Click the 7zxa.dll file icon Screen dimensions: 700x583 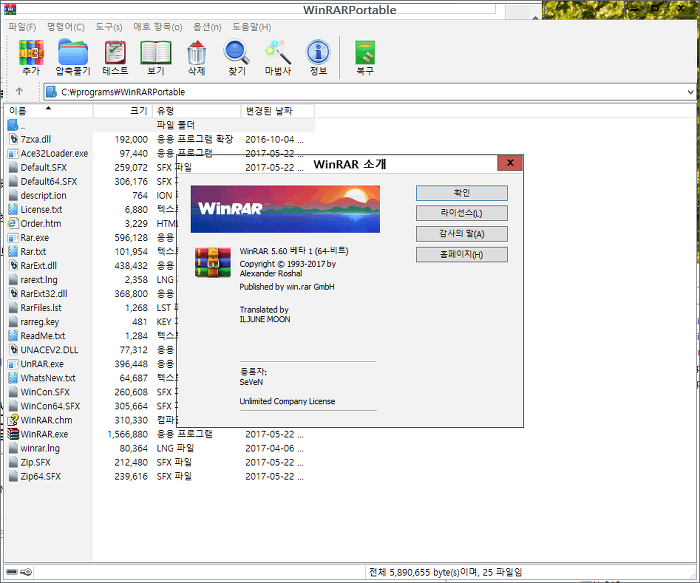[x=13, y=139]
